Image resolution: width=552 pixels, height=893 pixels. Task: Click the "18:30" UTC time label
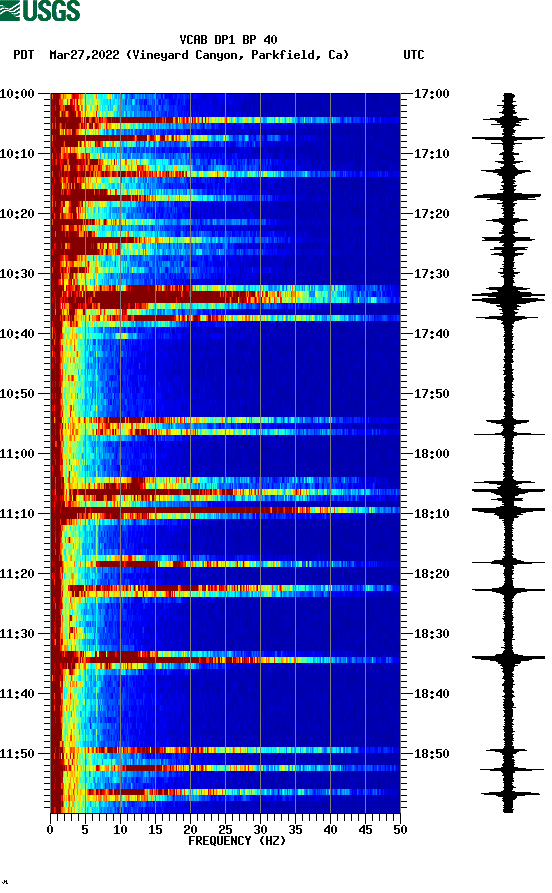click(x=432, y=633)
